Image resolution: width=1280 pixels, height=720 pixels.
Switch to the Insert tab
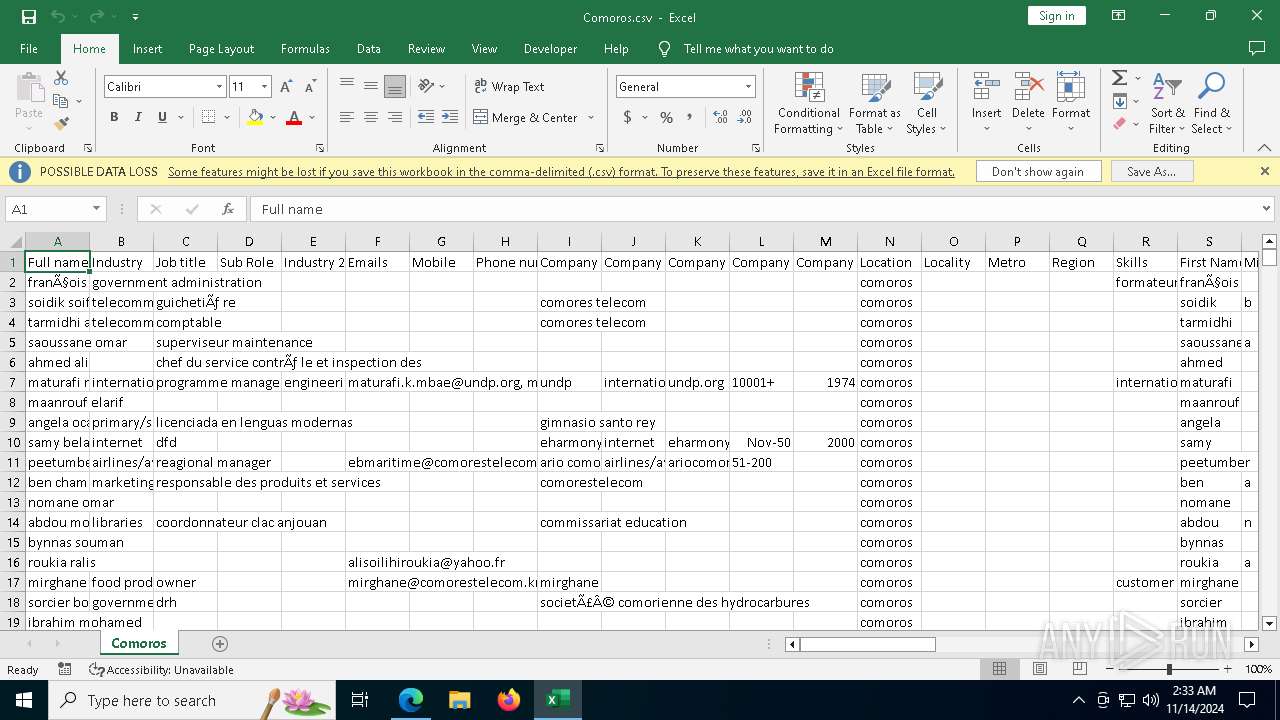[x=147, y=49]
